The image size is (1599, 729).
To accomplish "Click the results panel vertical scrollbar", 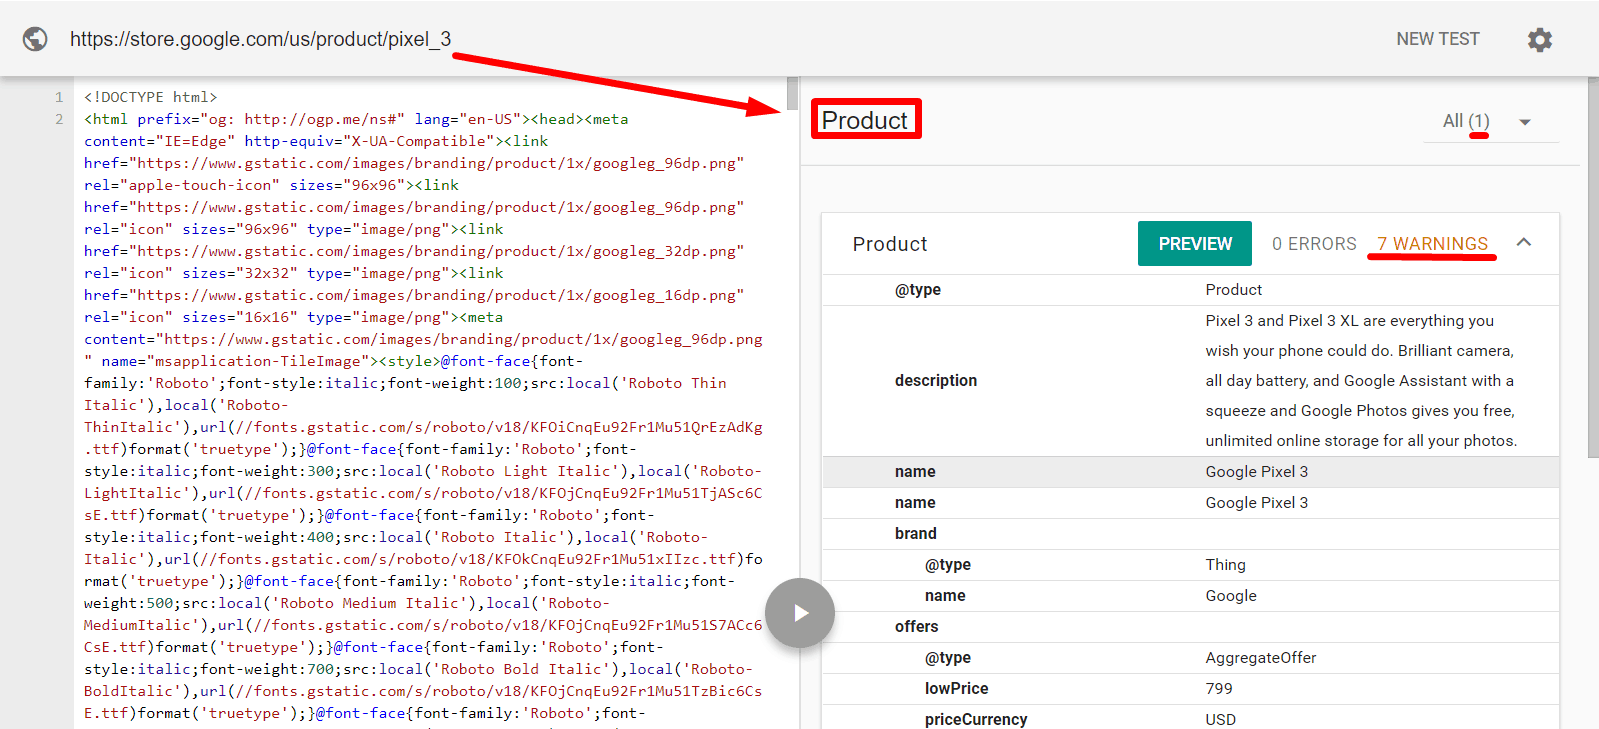I will point(1593,267).
